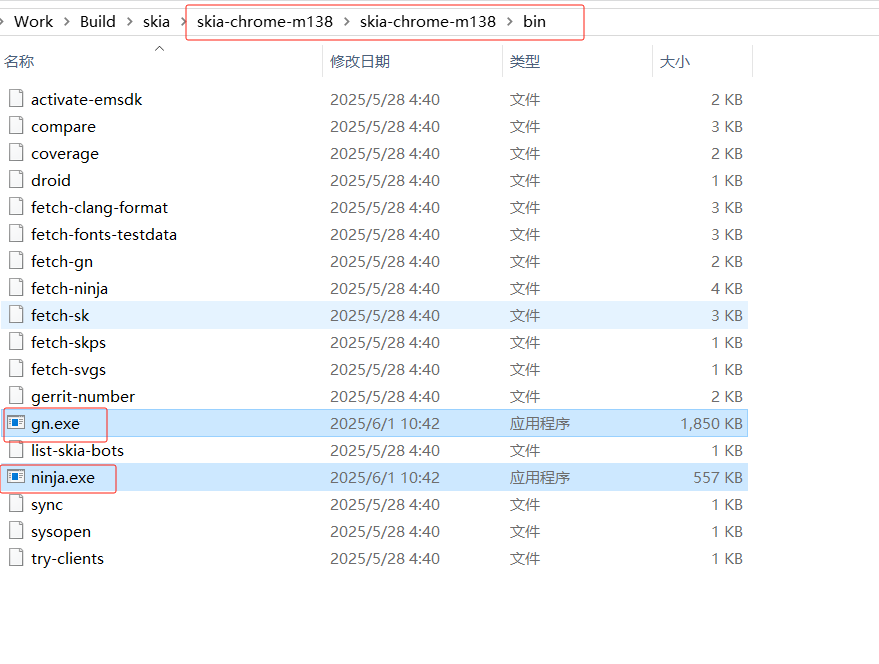Screen dimensions: 879x664
Task: Select the ninja.exe file name
Action: click(x=63, y=478)
